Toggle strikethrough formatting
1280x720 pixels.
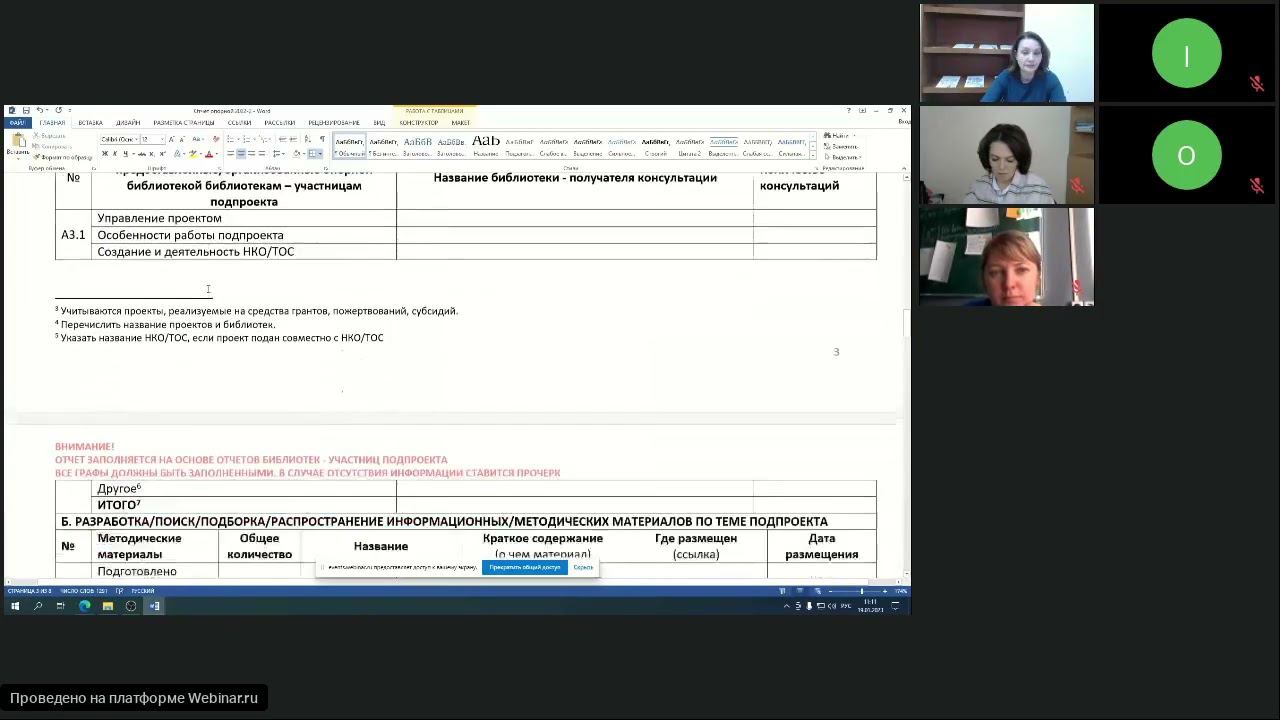click(x=142, y=154)
